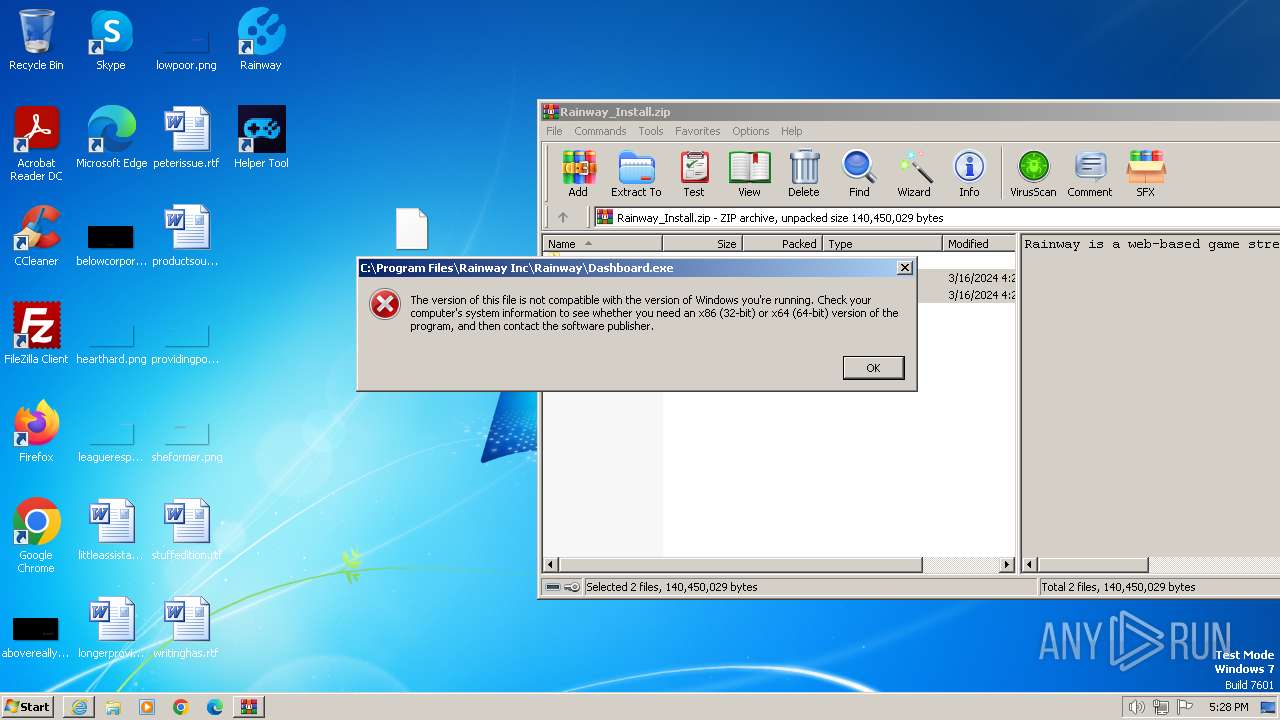This screenshot has width=1280, height=720.
Task: Select the writinghas.rtf desktop file
Action: point(186,628)
